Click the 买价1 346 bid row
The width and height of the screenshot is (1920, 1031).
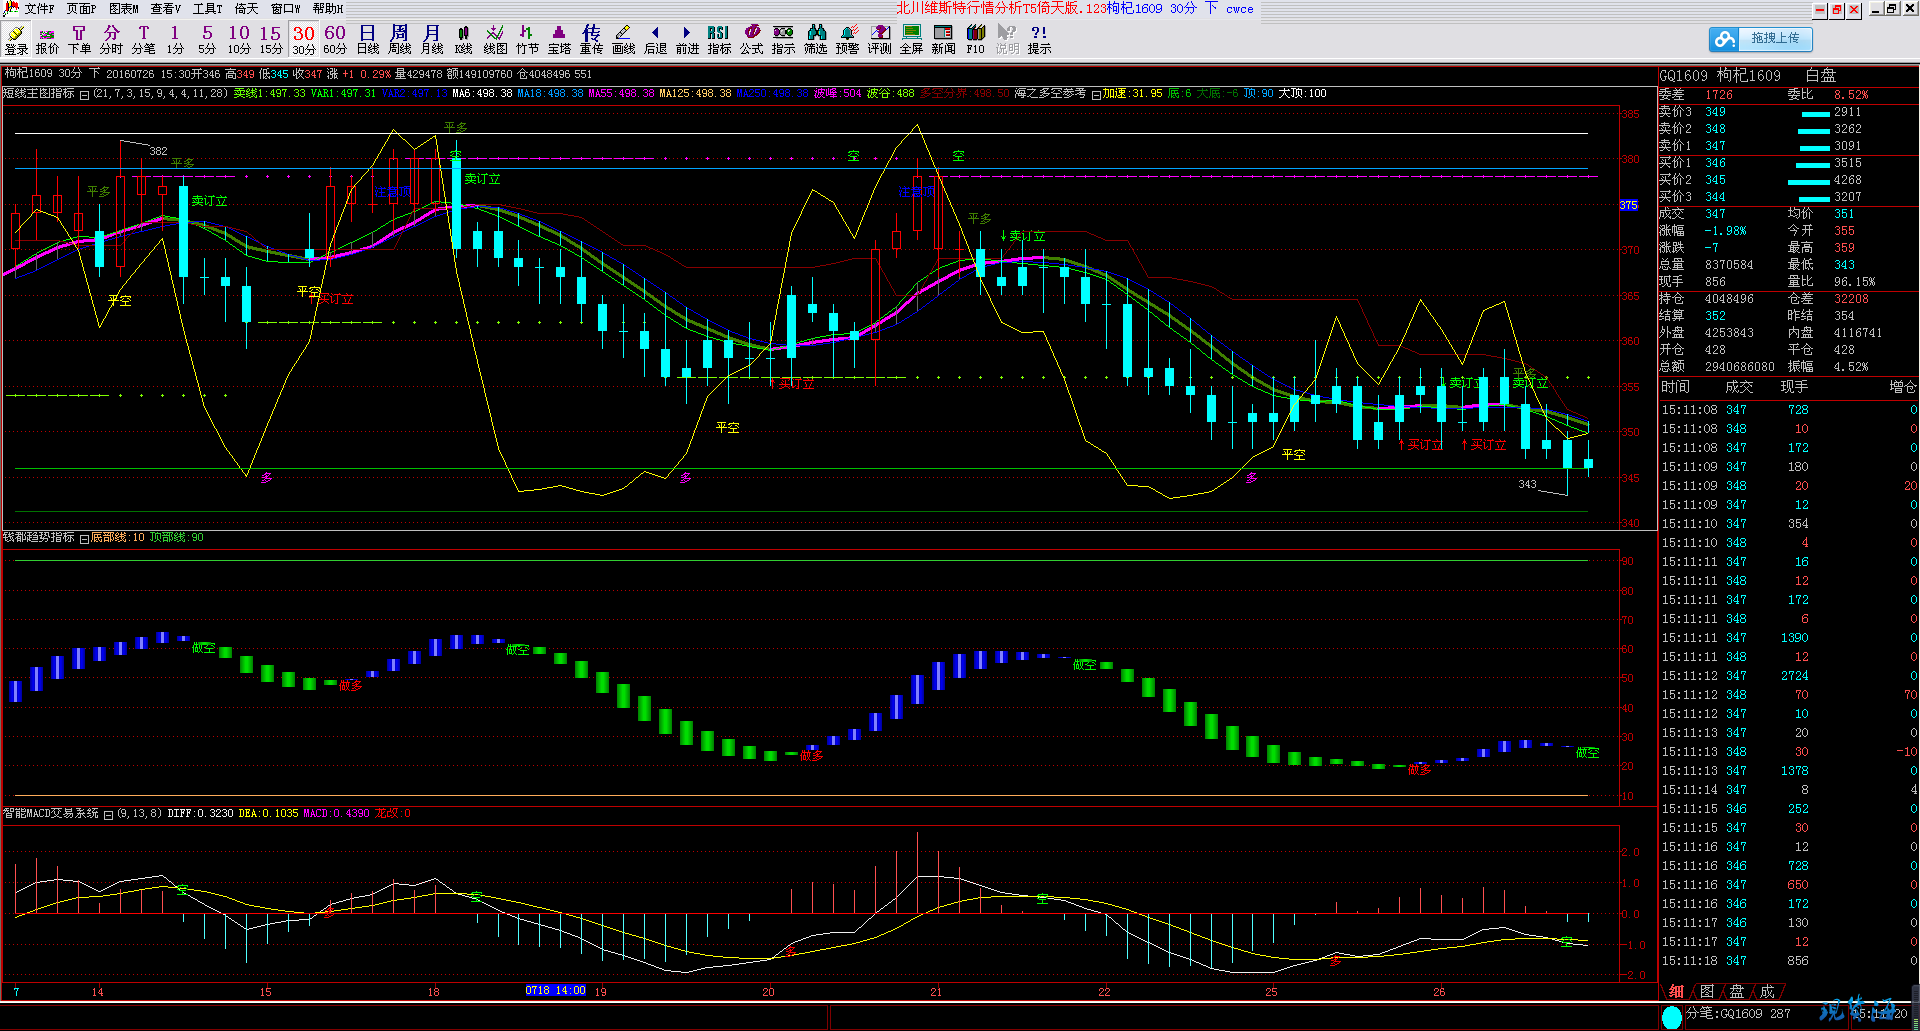(x=1787, y=163)
